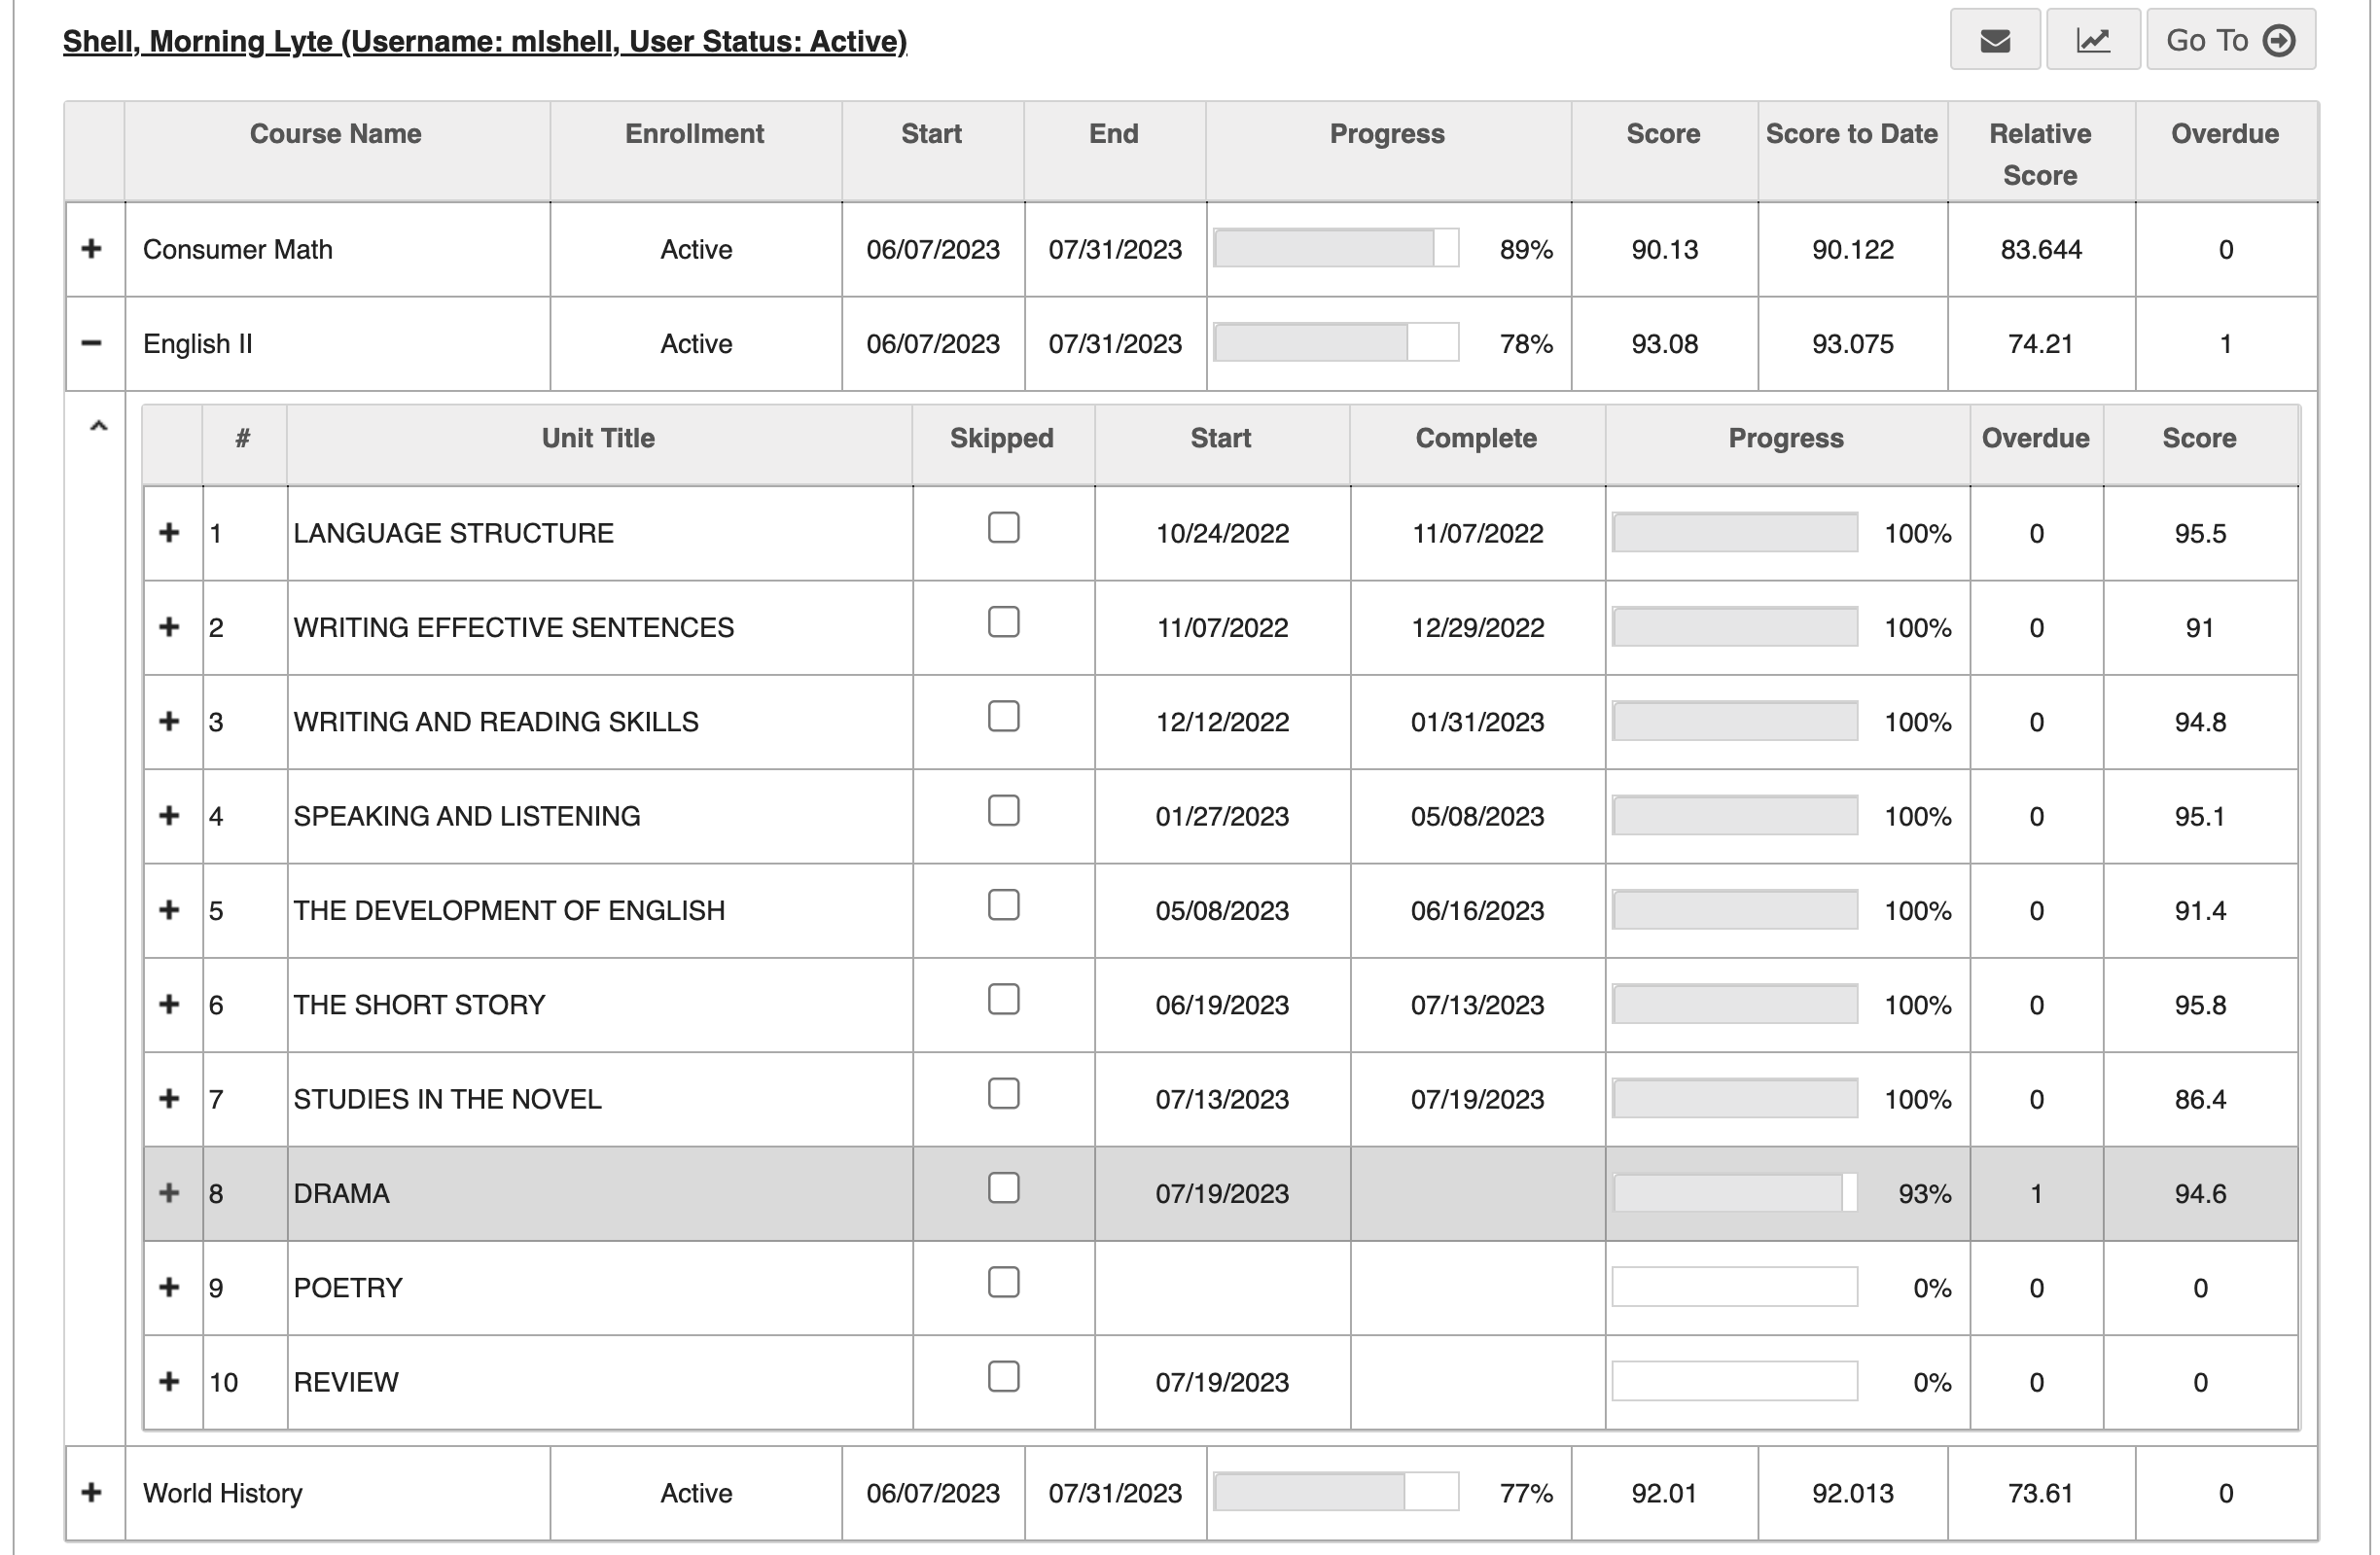Click the envelope message icon
2380x1555 pixels.
1994,40
